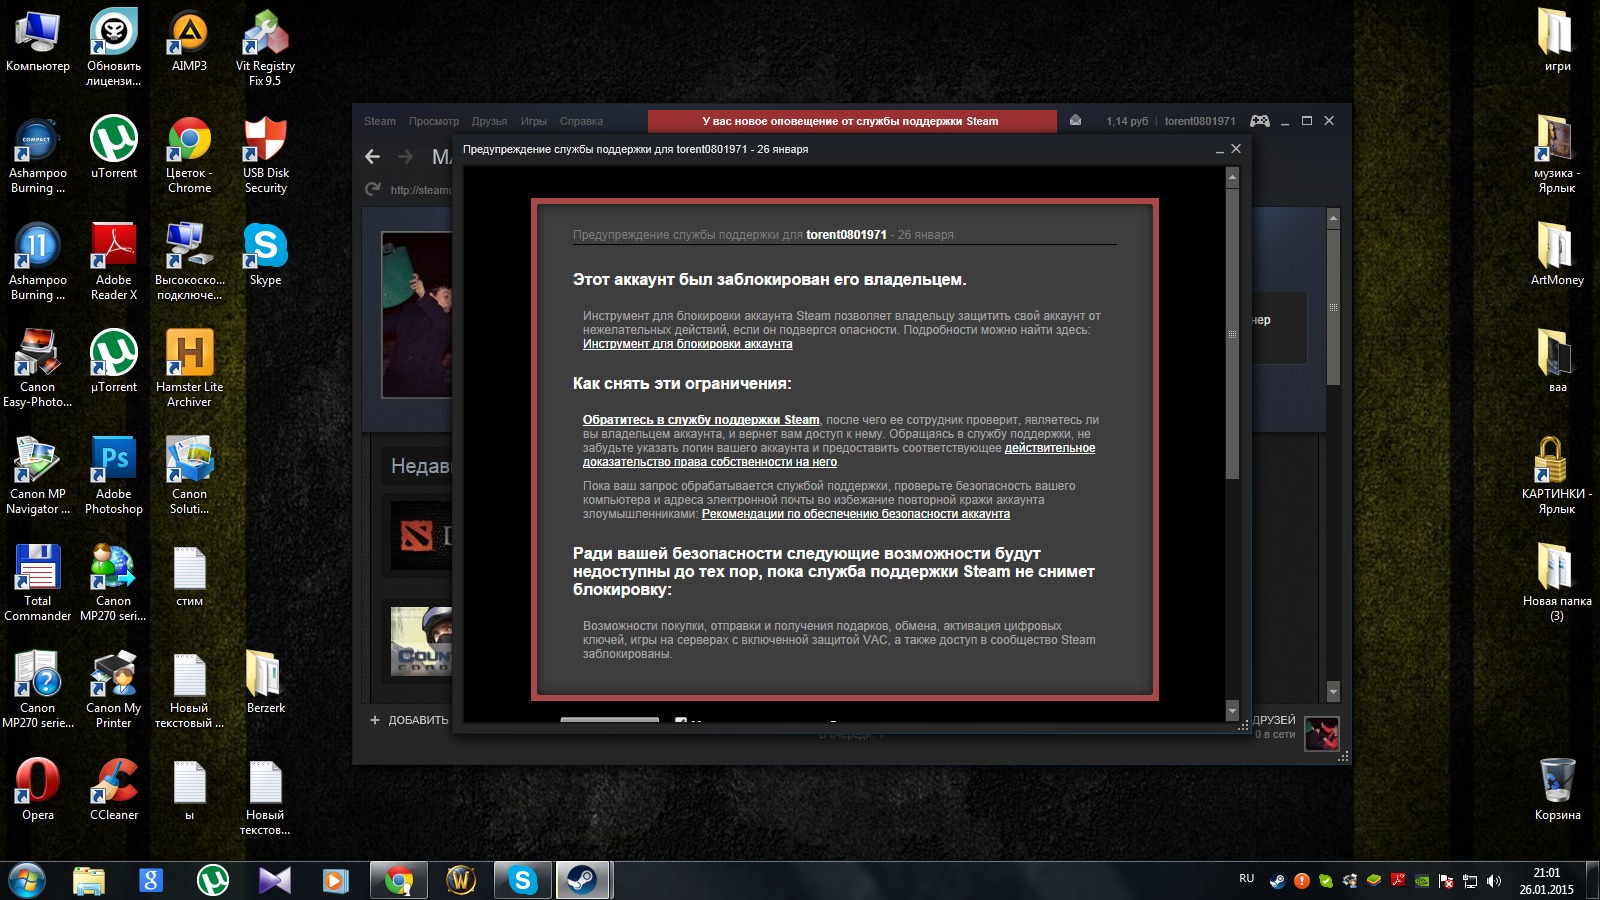This screenshot has height=900, width=1600.
Task: Close the support warning dialog
Action: (1236, 149)
